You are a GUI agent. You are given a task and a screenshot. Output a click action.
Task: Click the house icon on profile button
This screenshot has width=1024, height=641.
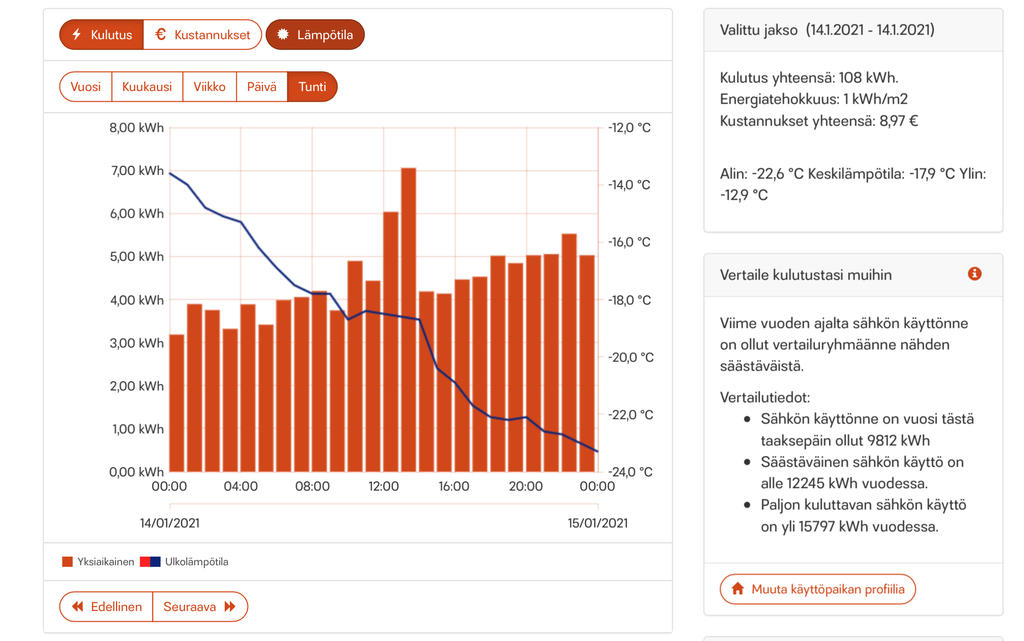tap(738, 589)
